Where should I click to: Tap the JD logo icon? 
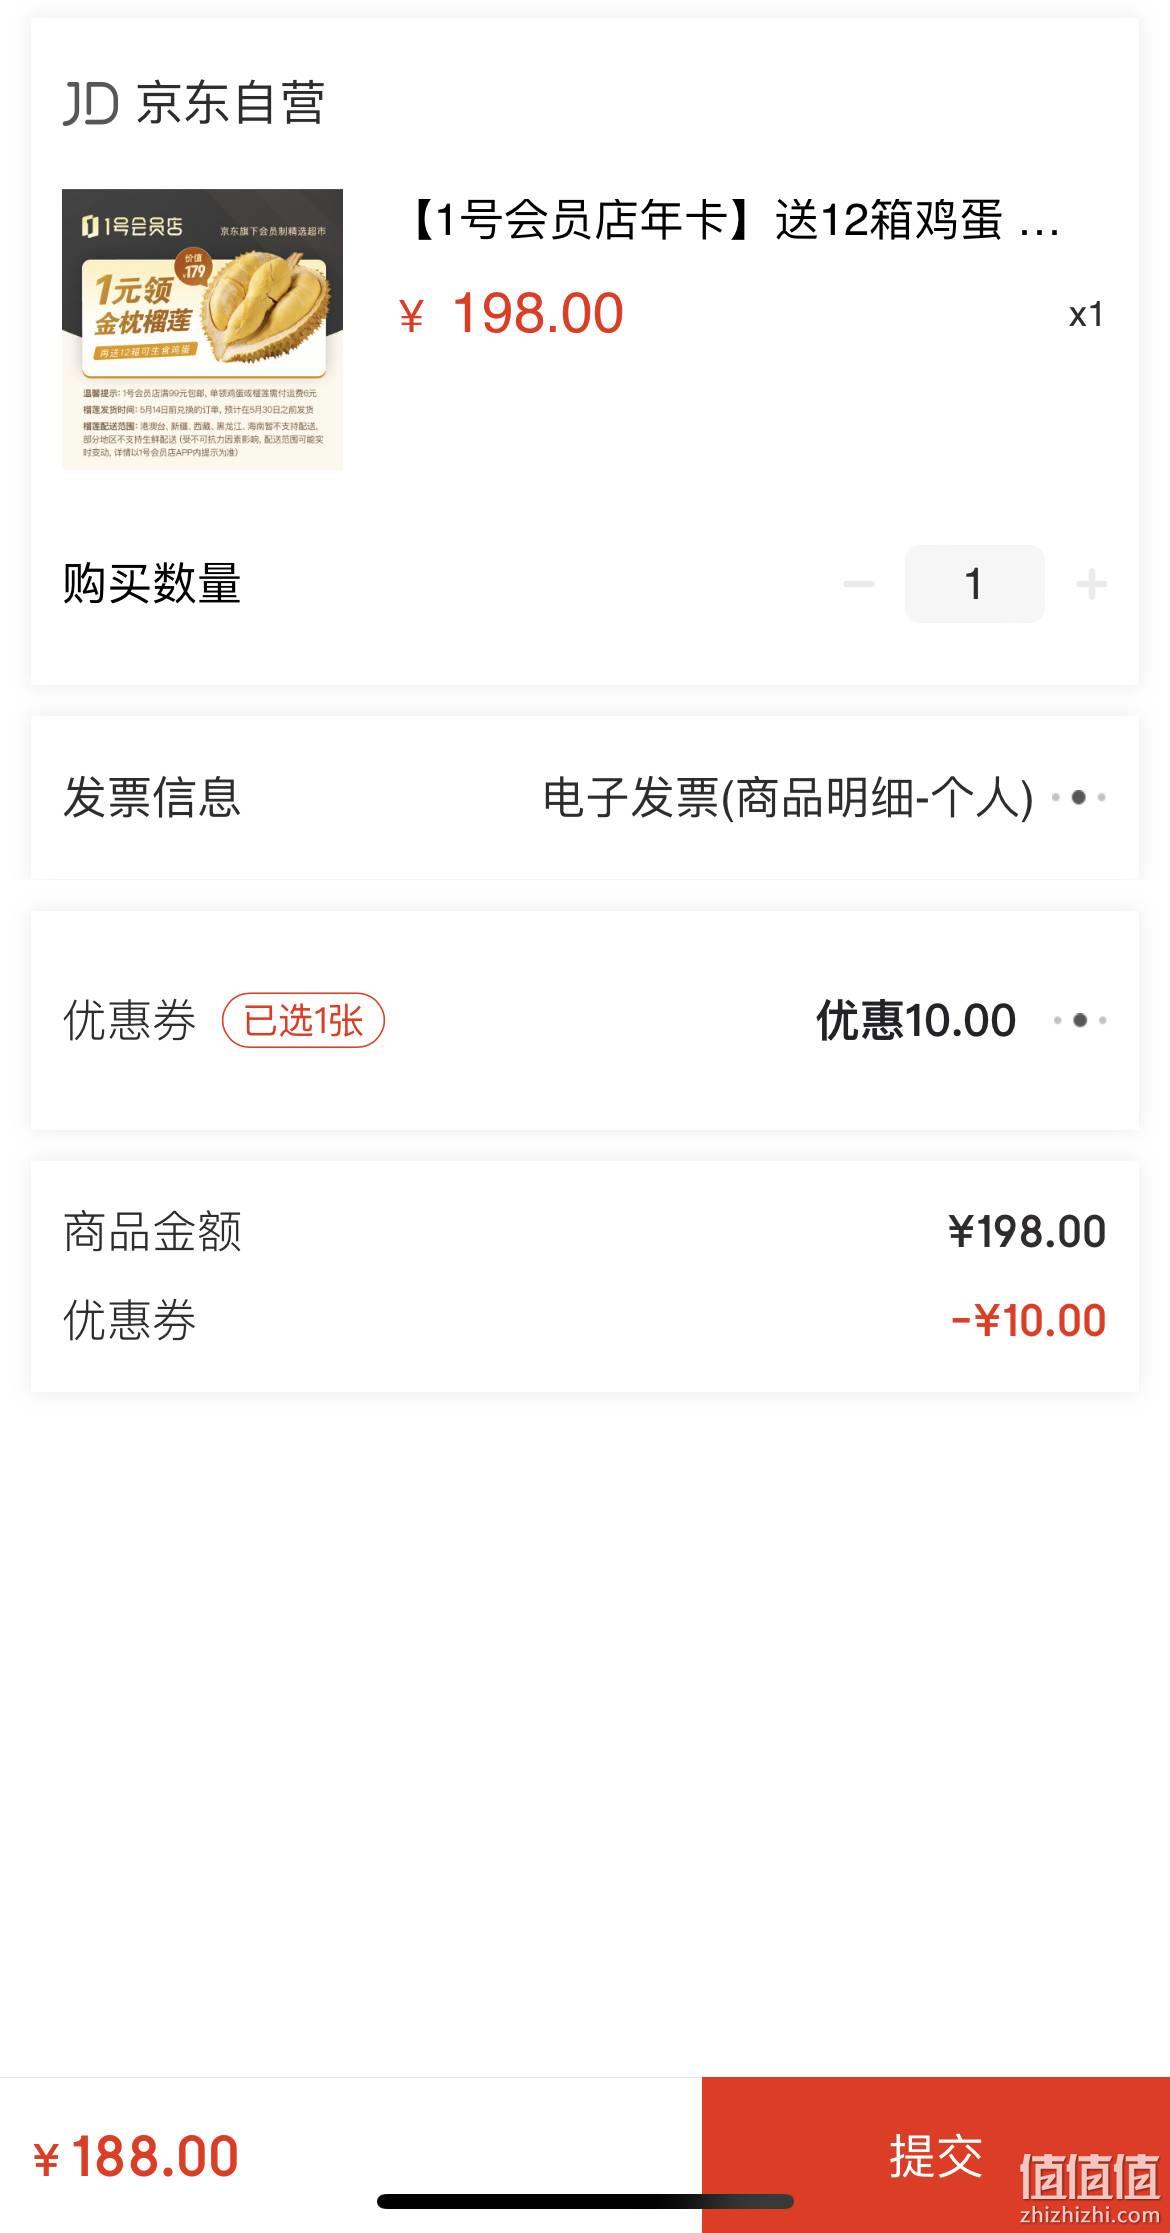pyautogui.click(x=91, y=104)
